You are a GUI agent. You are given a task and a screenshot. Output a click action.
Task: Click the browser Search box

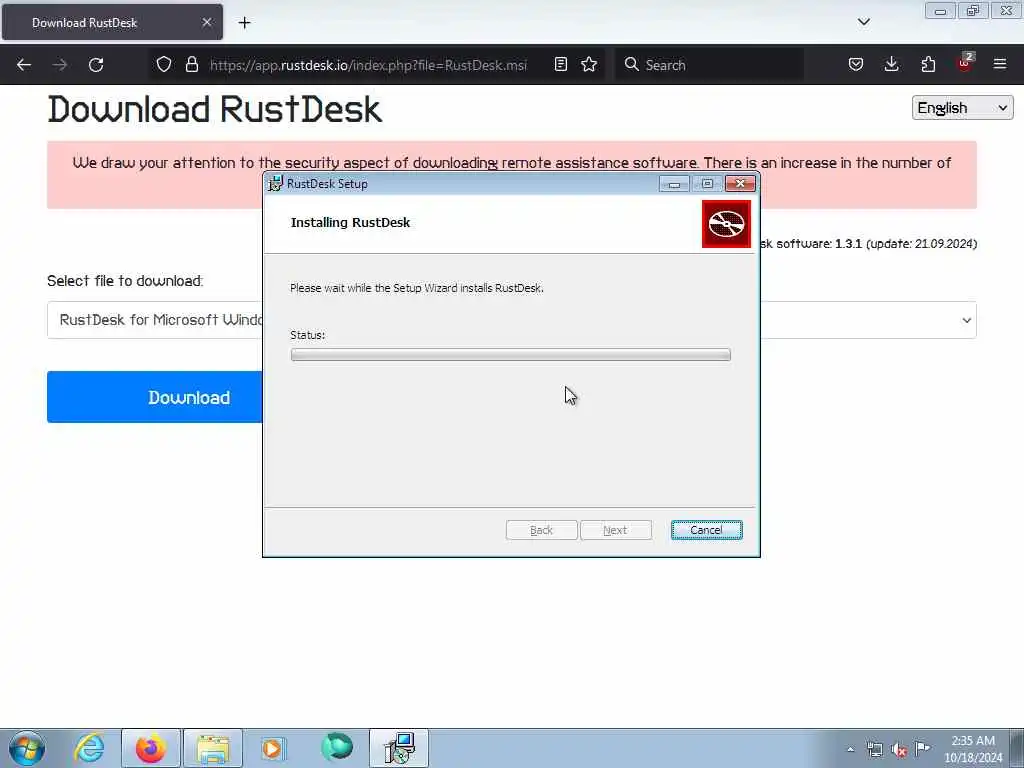tap(709, 65)
